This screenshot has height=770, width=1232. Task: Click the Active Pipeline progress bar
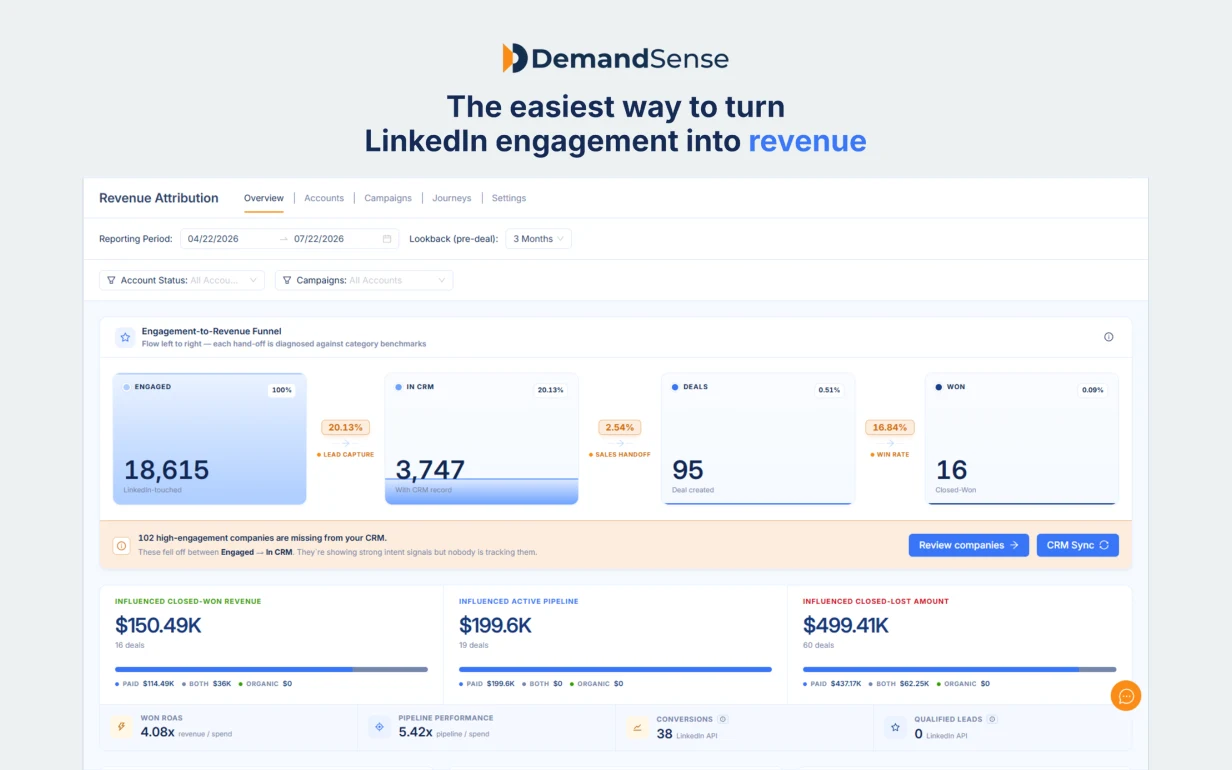[615, 669]
